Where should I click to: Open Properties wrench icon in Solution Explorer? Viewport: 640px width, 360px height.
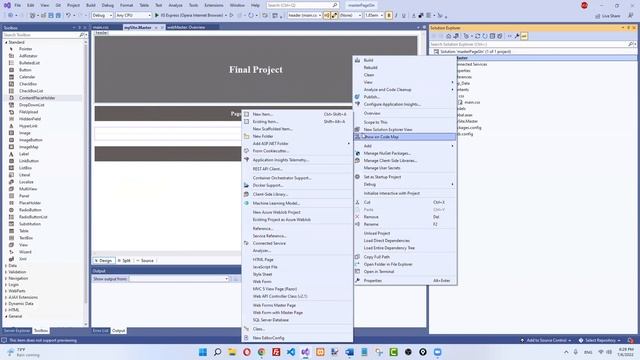(517, 36)
